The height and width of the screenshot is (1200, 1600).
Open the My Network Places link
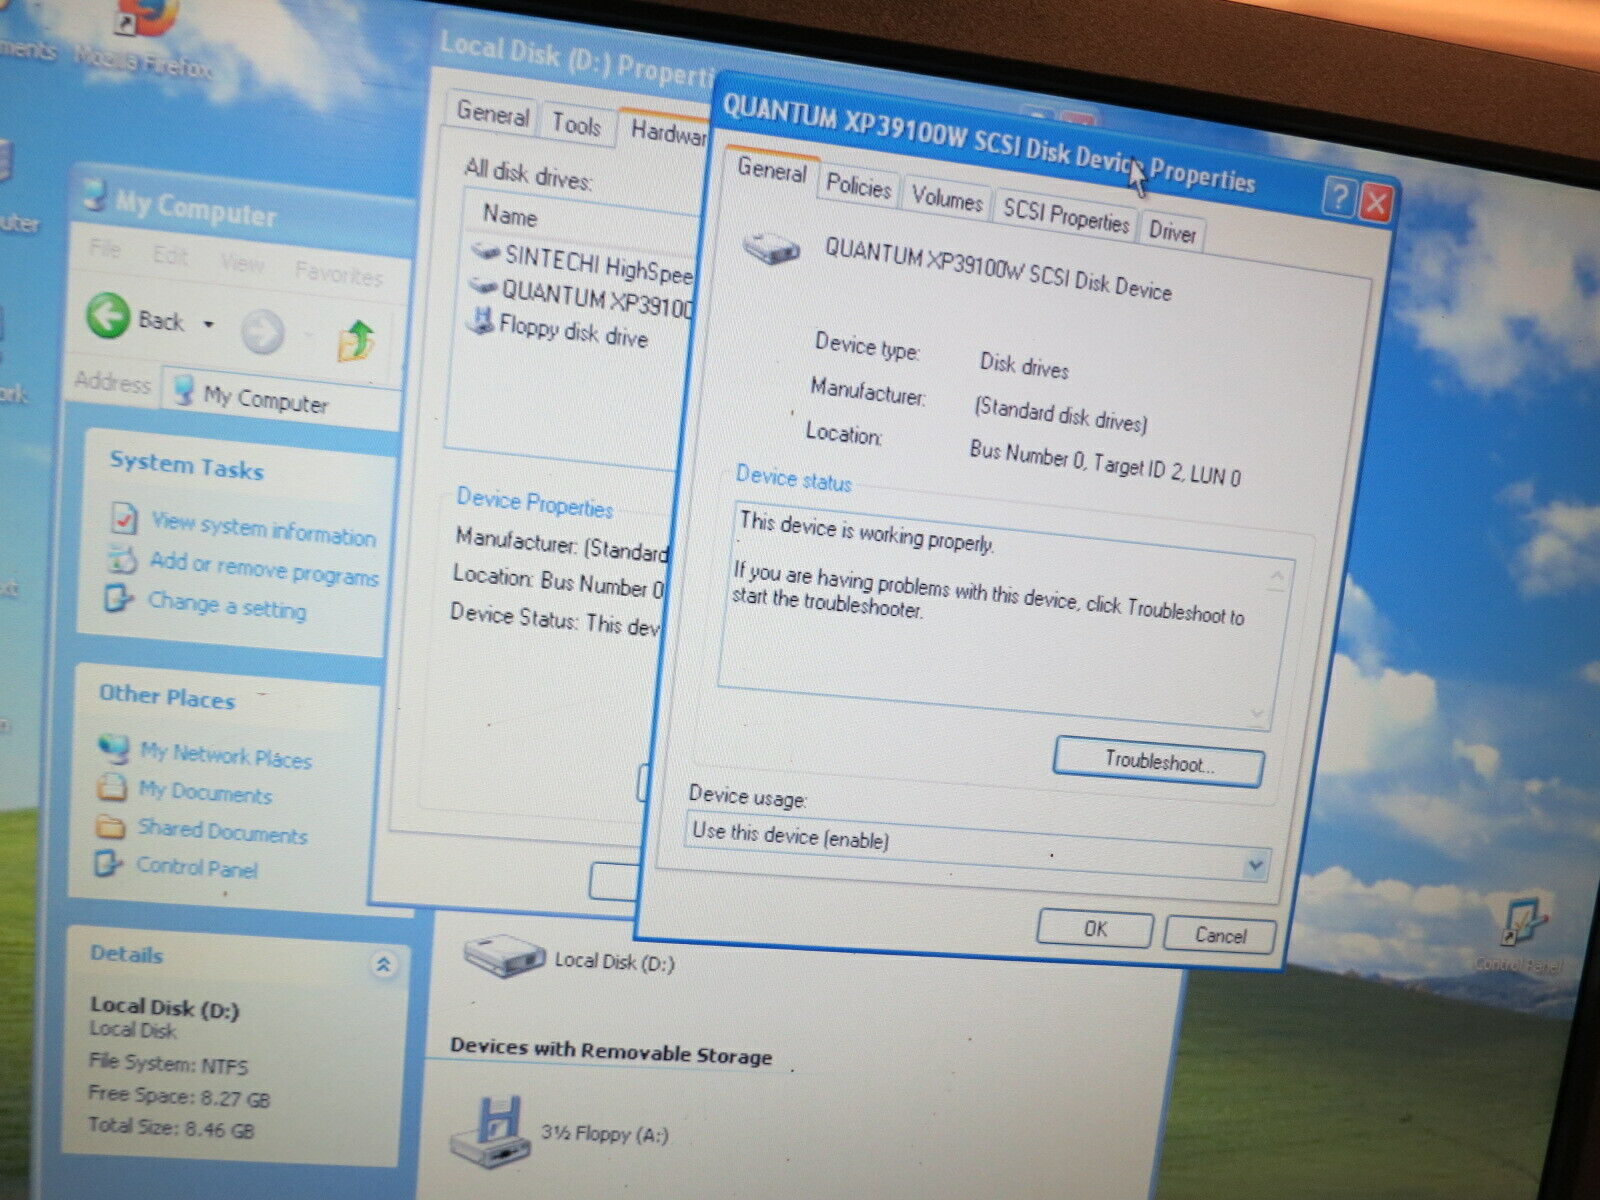pyautogui.click(x=226, y=754)
